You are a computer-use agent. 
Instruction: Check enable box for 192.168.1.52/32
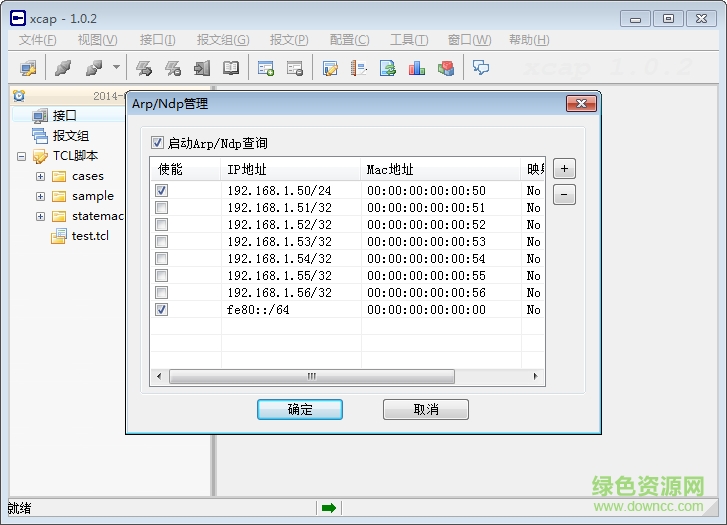(161, 224)
